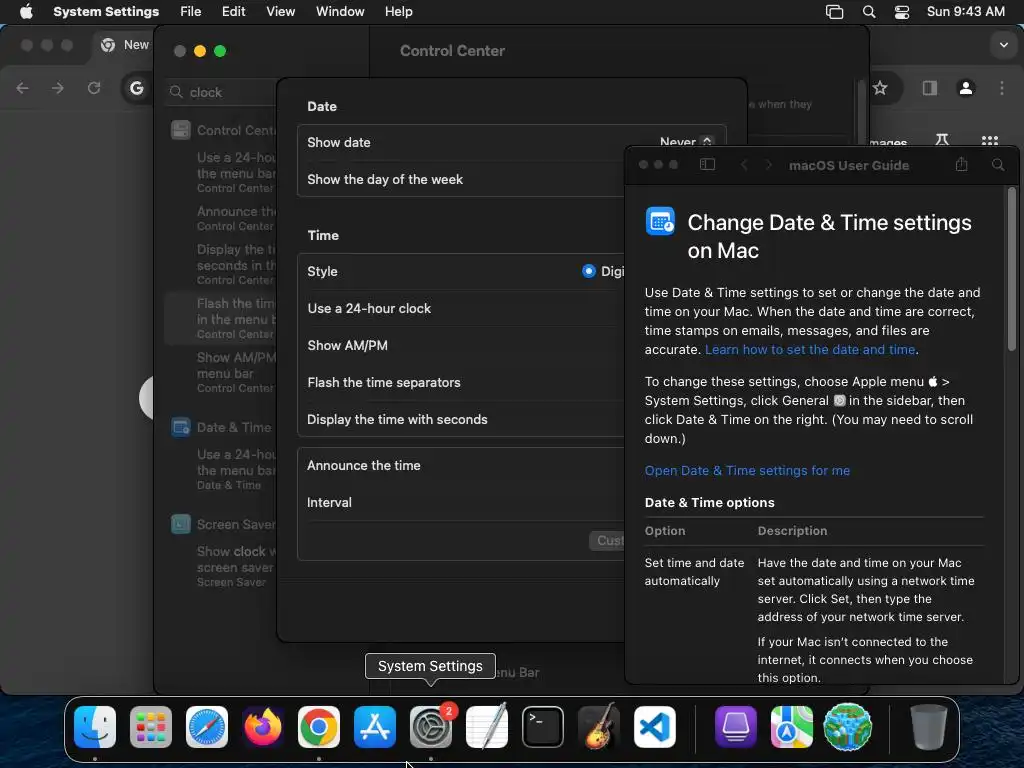
Task: Open System Settings app menu
Action: click(x=106, y=11)
